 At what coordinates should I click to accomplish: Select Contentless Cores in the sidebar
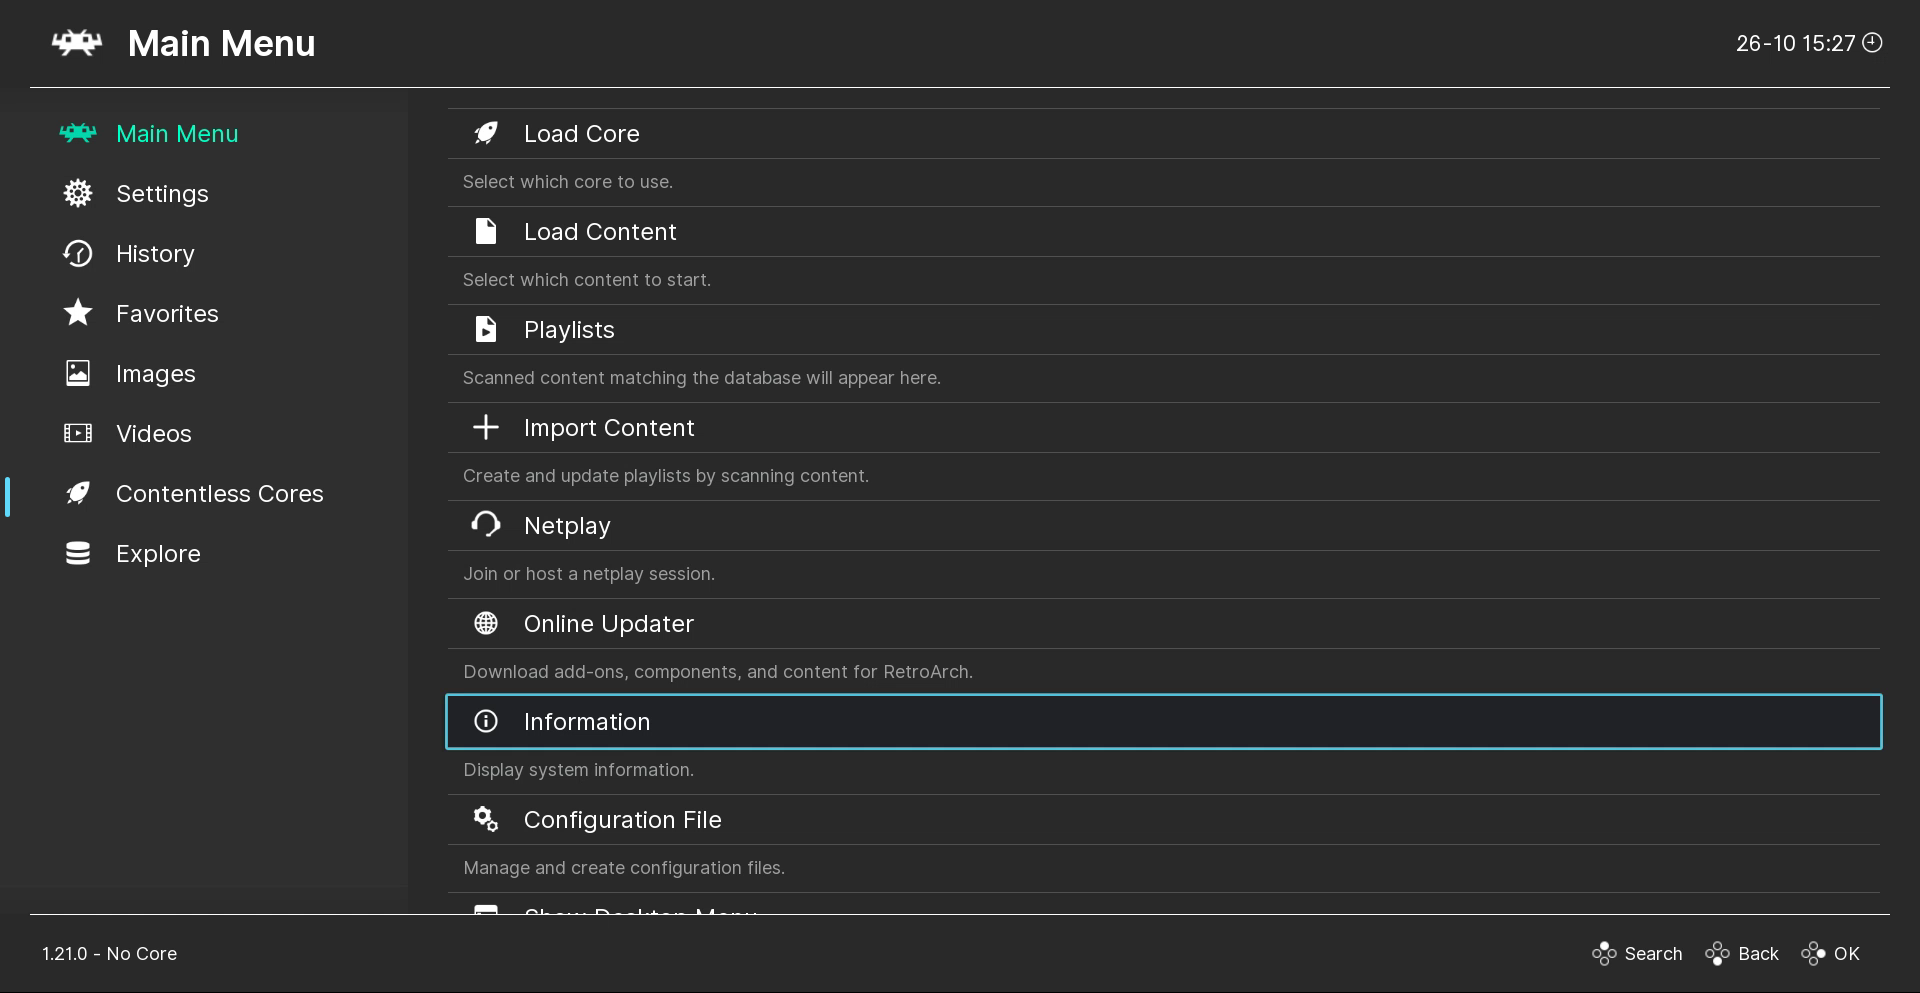point(219,494)
